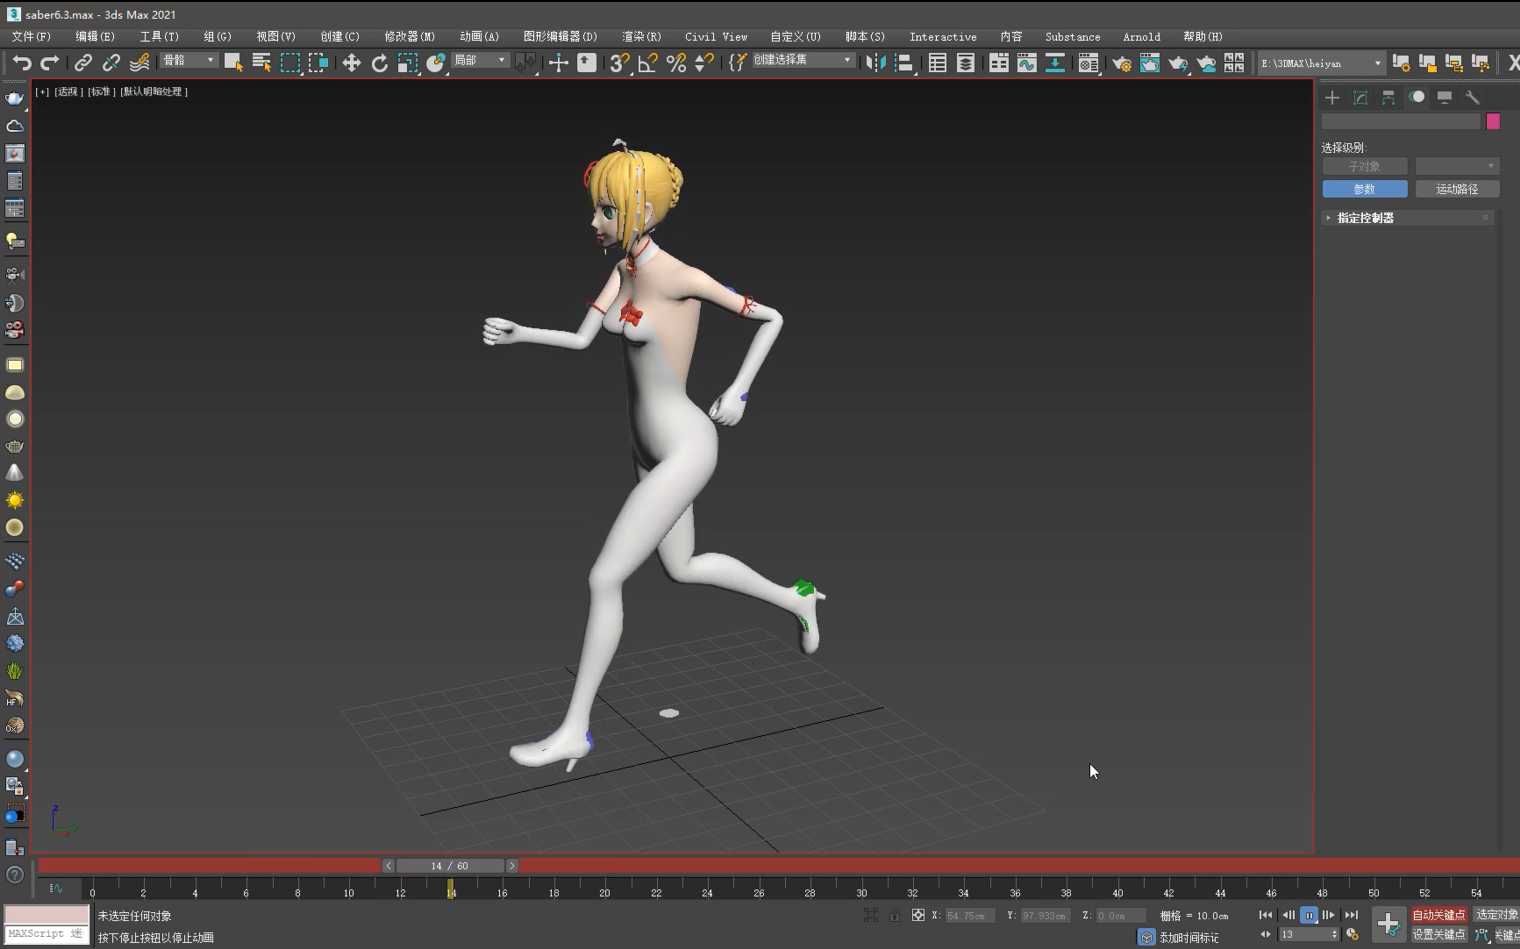Go to the end frame

coord(1351,915)
